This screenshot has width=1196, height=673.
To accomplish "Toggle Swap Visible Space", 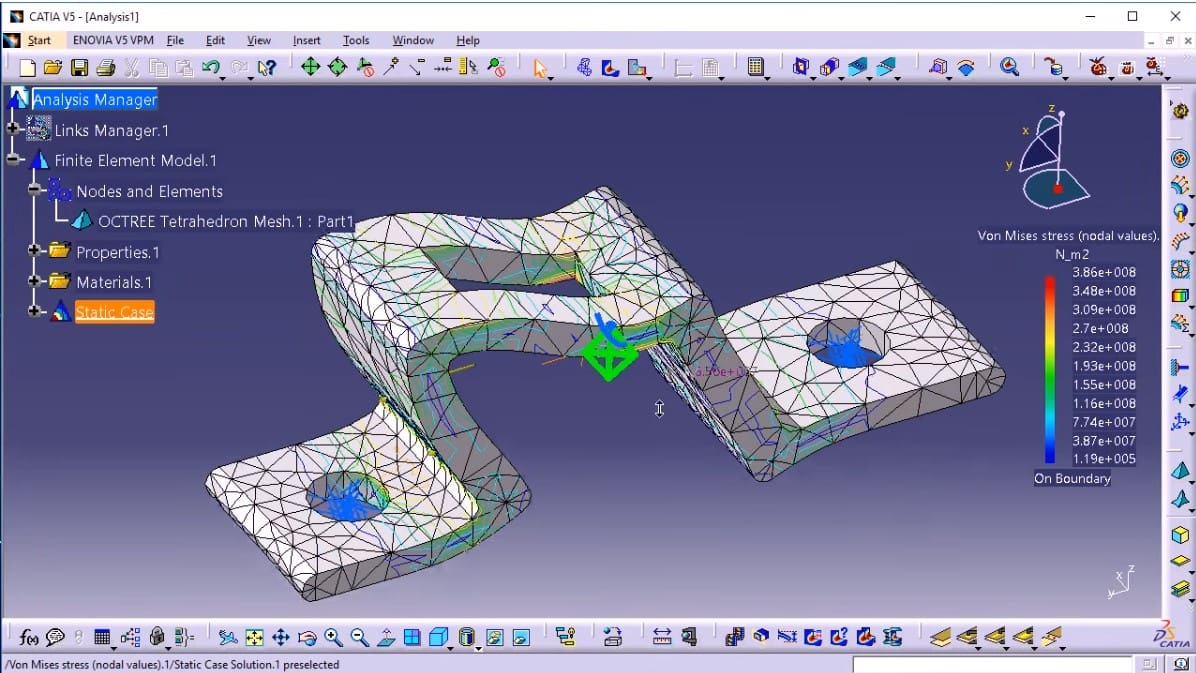I will click(x=521, y=637).
